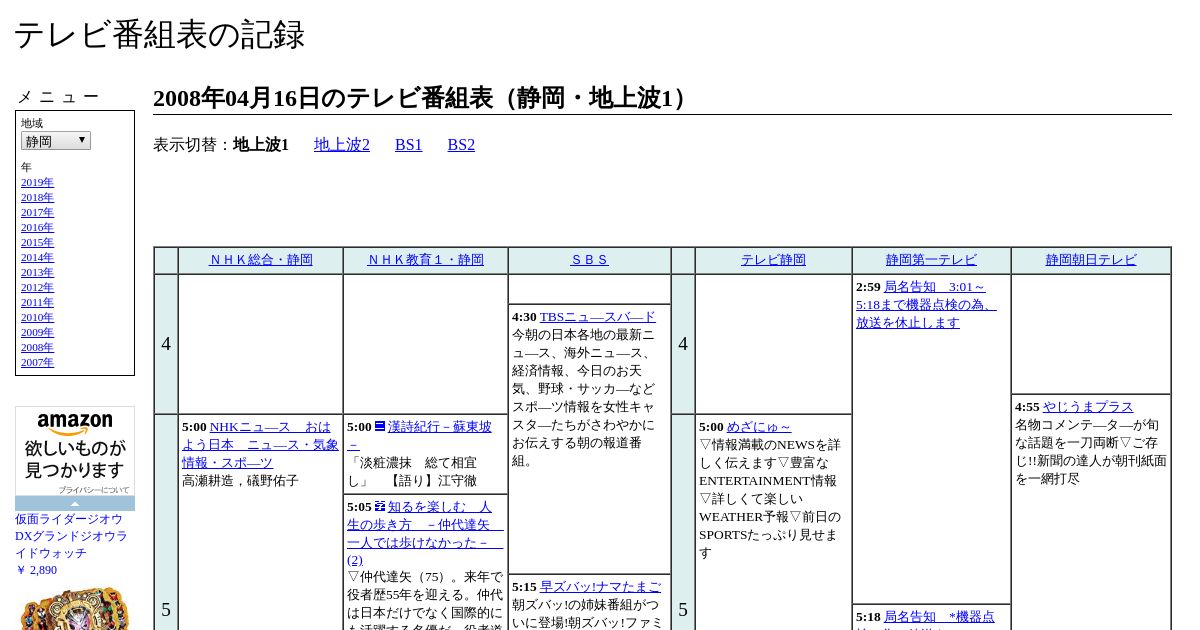Click the bold 地上波1 display option
The height and width of the screenshot is (630, 1200).
(261, 145)
